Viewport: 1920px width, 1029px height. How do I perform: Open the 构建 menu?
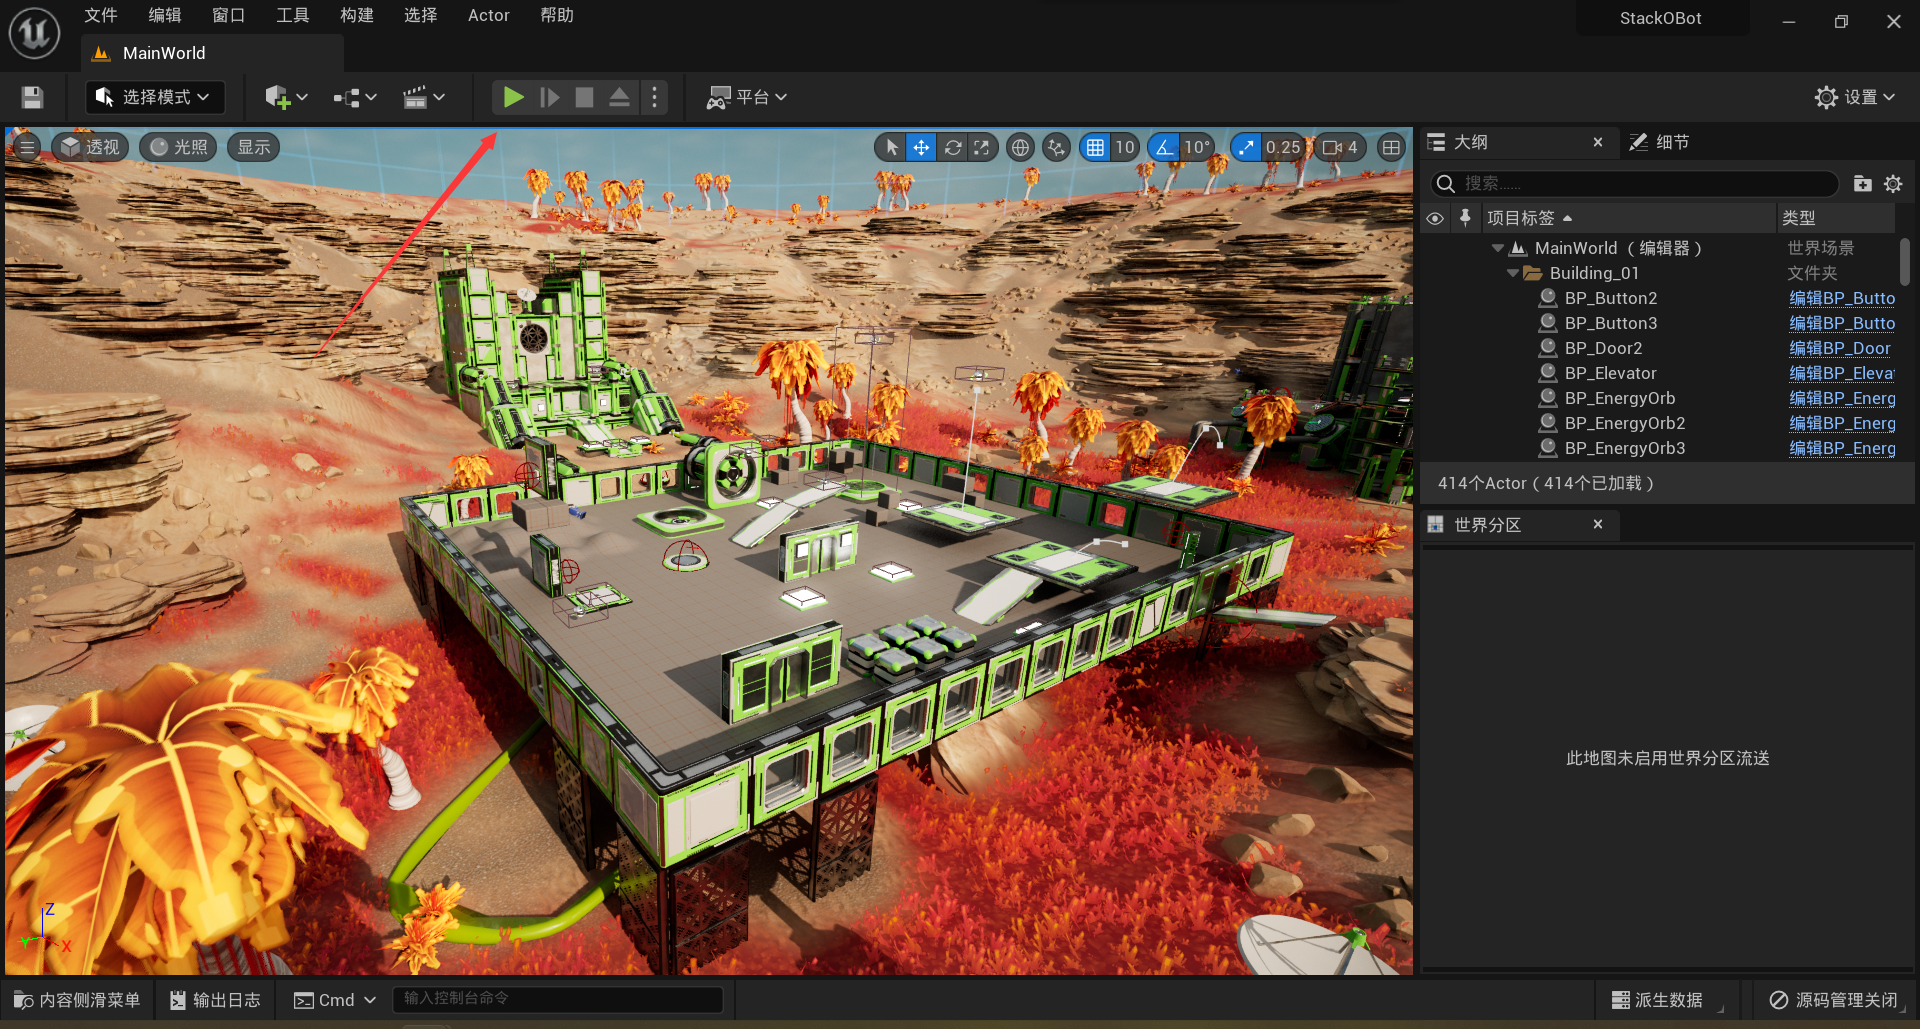356,15
